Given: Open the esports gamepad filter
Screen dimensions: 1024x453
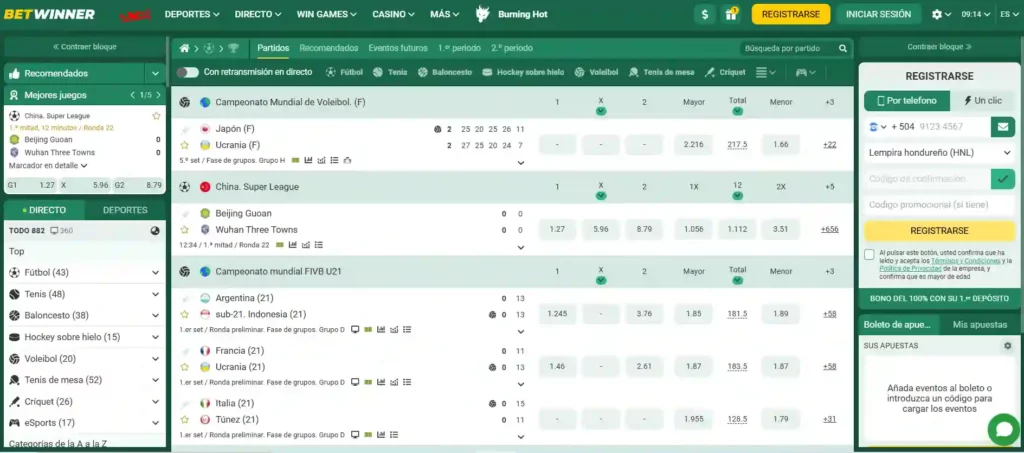Looking at the screenshot, I should (805, 72).
